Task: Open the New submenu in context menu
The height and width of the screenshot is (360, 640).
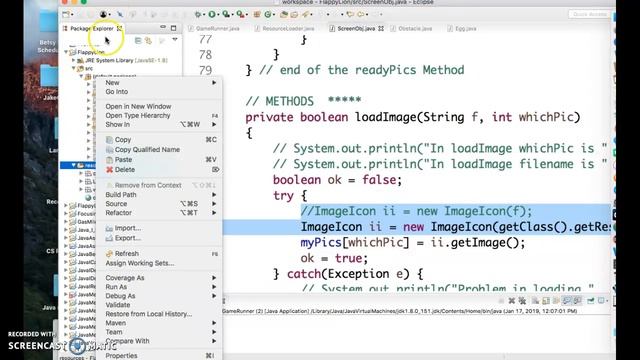Action: click(x=160, y=82)
